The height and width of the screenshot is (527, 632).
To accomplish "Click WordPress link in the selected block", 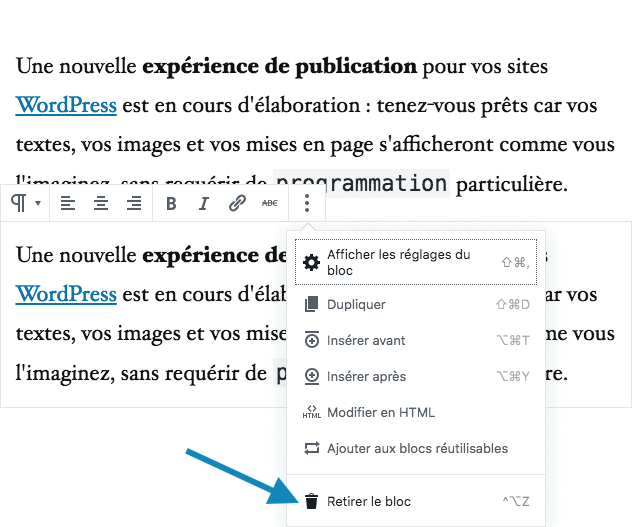I will pos(66,294).
